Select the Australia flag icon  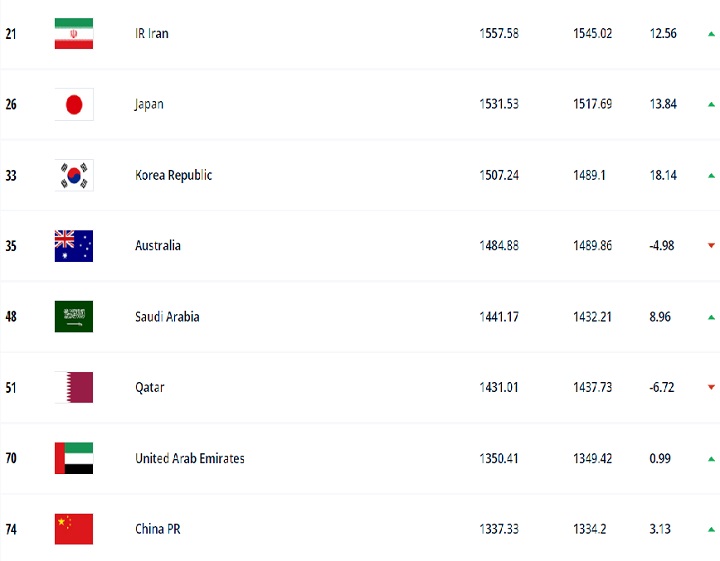coord(74,246)
